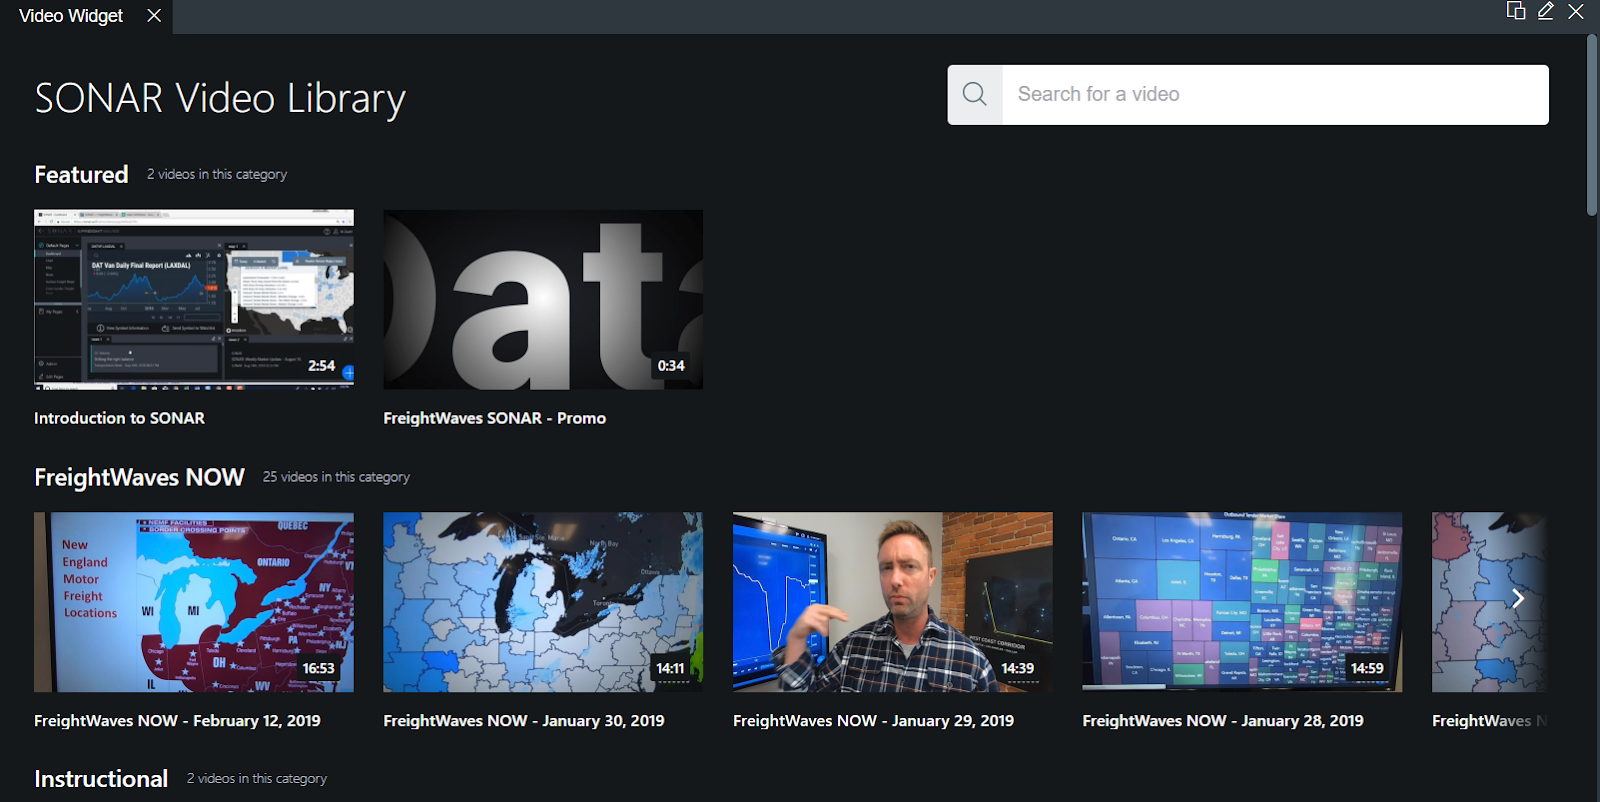1600x802 pixels.
Task: Click the 0:34 duration badge
Action: pyautogui.click(x=671, y=366)
